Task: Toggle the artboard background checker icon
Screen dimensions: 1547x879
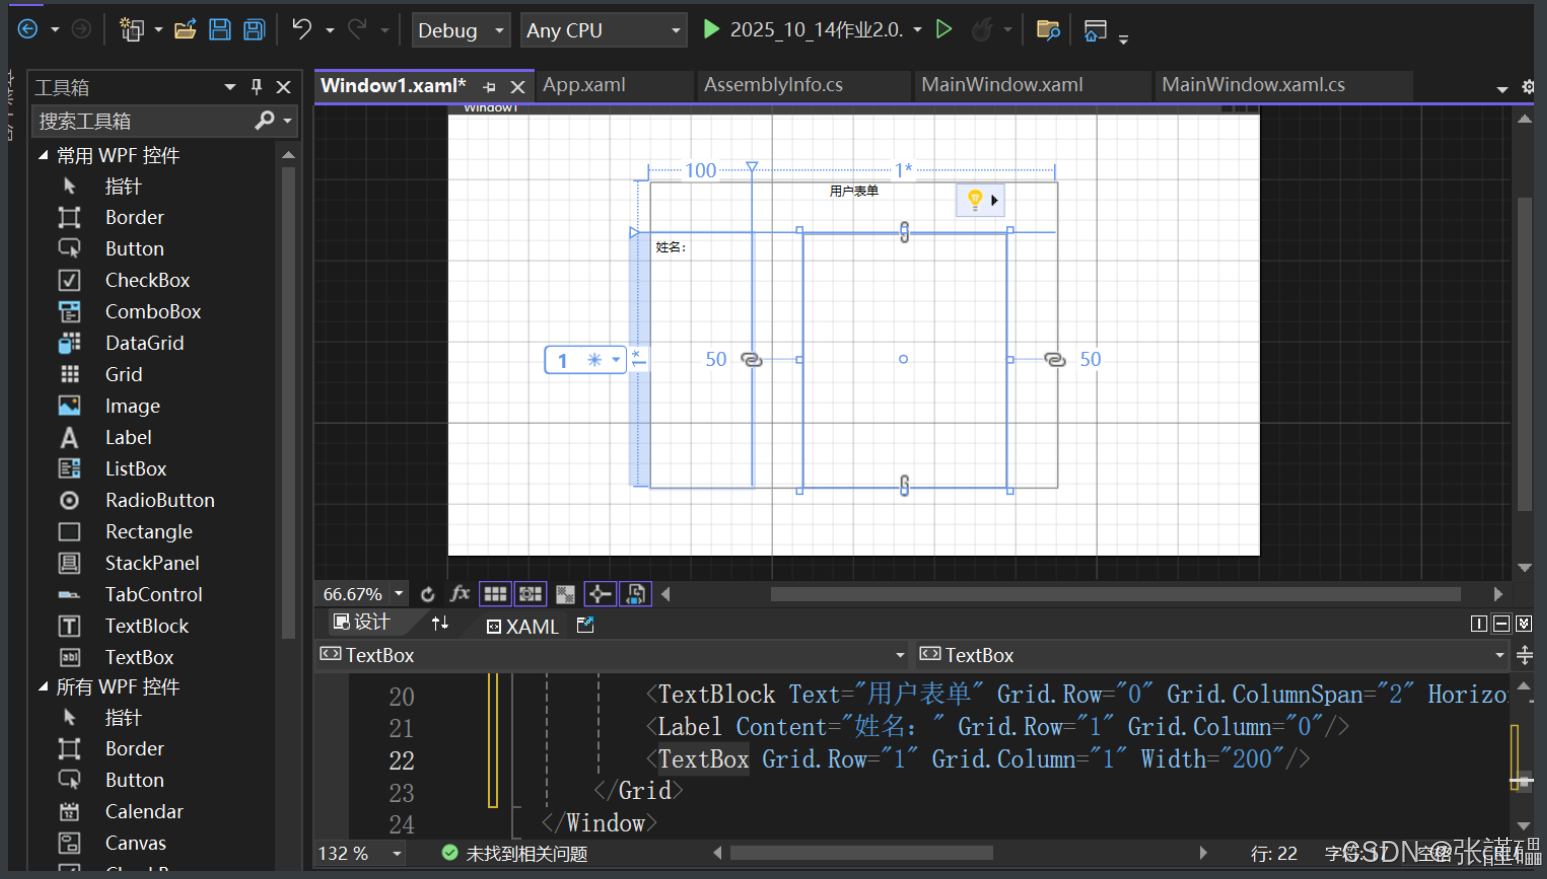Action: pyautogui.click(x=565, y=594)
